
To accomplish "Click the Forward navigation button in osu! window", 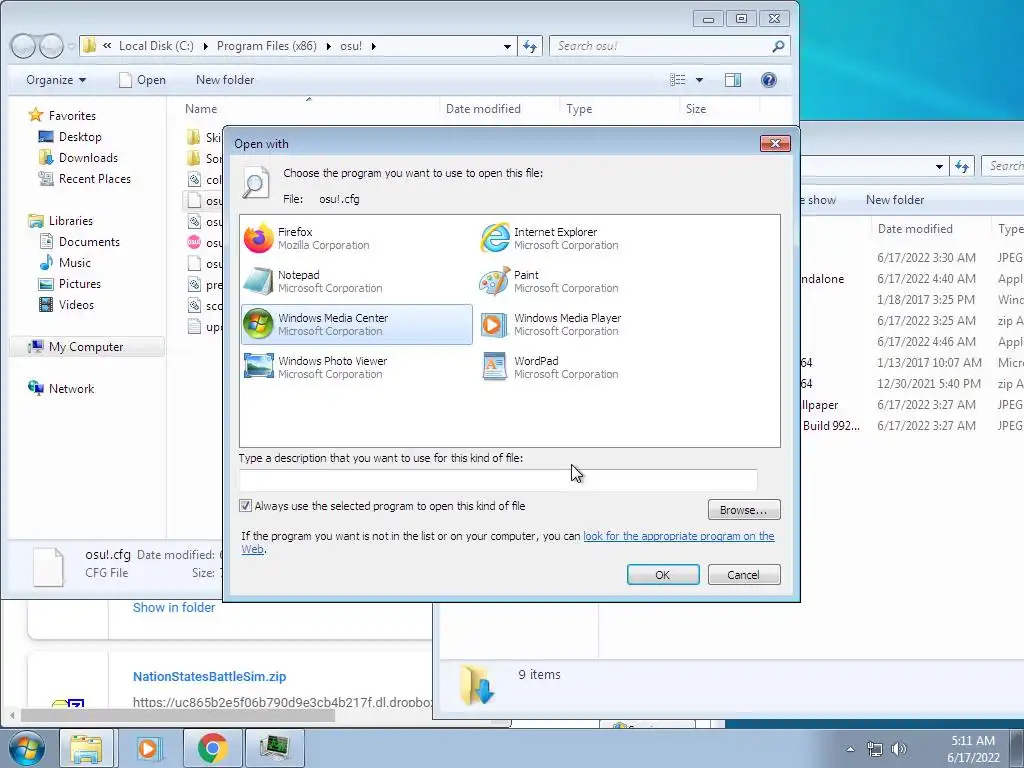I will [50, 46].
